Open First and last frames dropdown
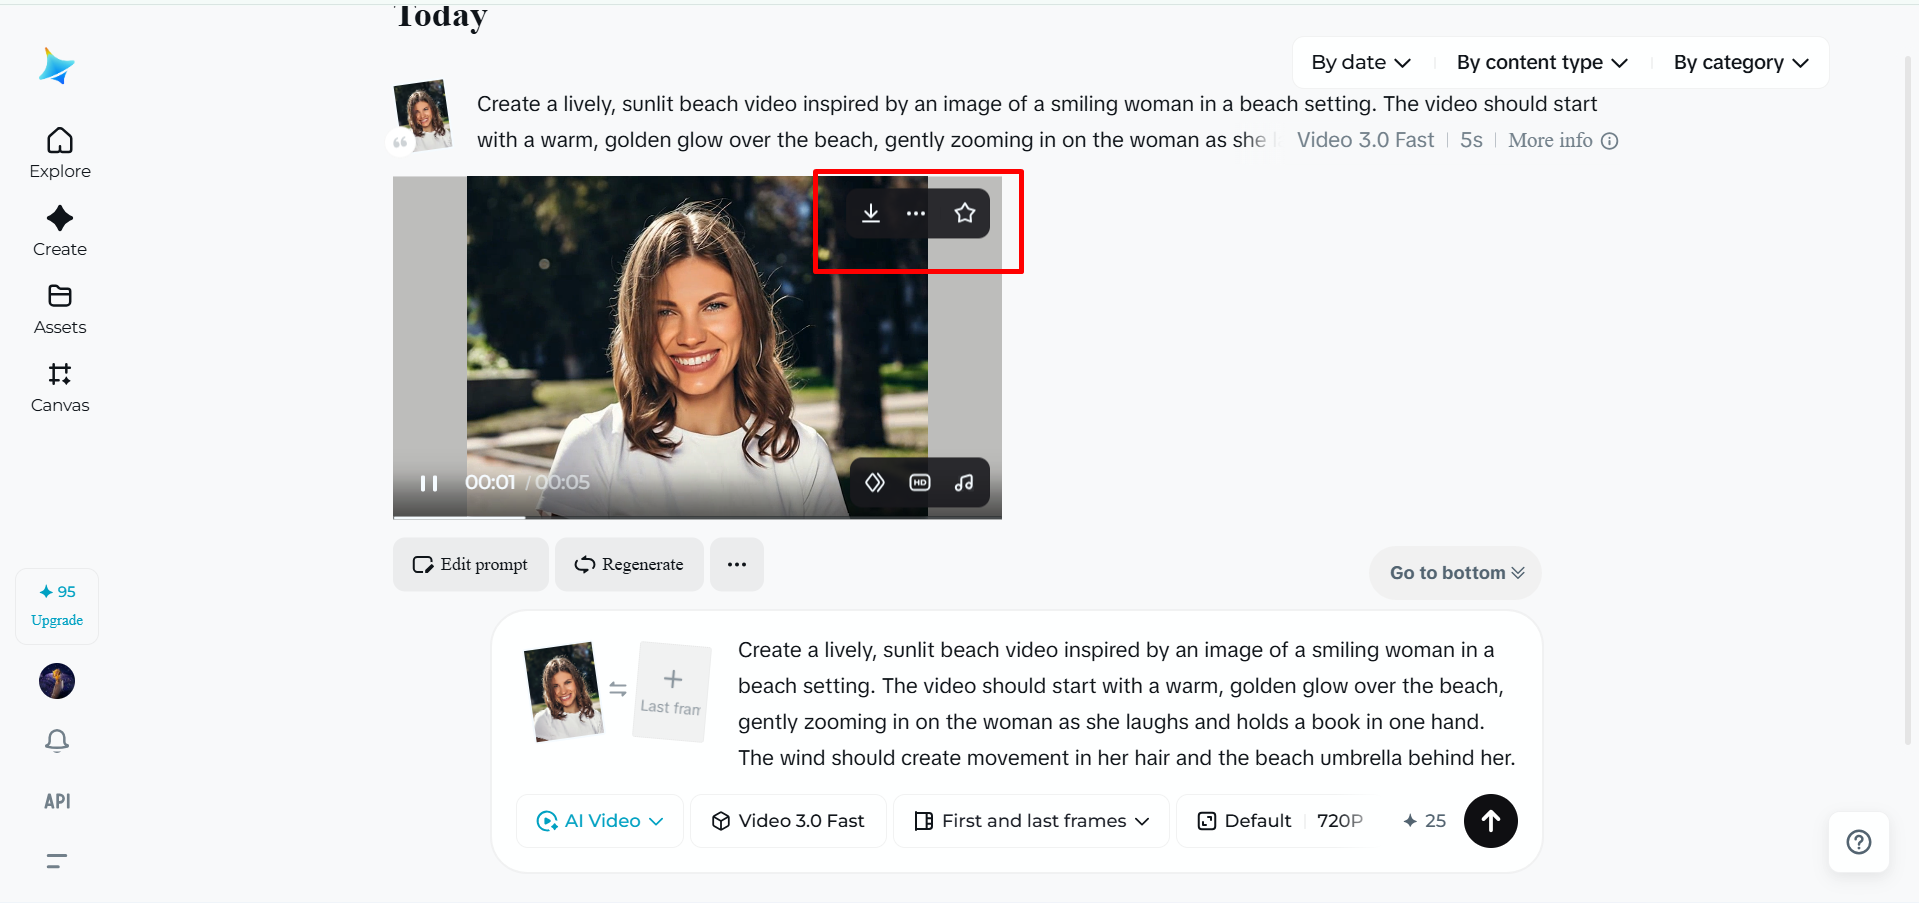Viewport: 1919px width, 903px height. [1031, 821]
